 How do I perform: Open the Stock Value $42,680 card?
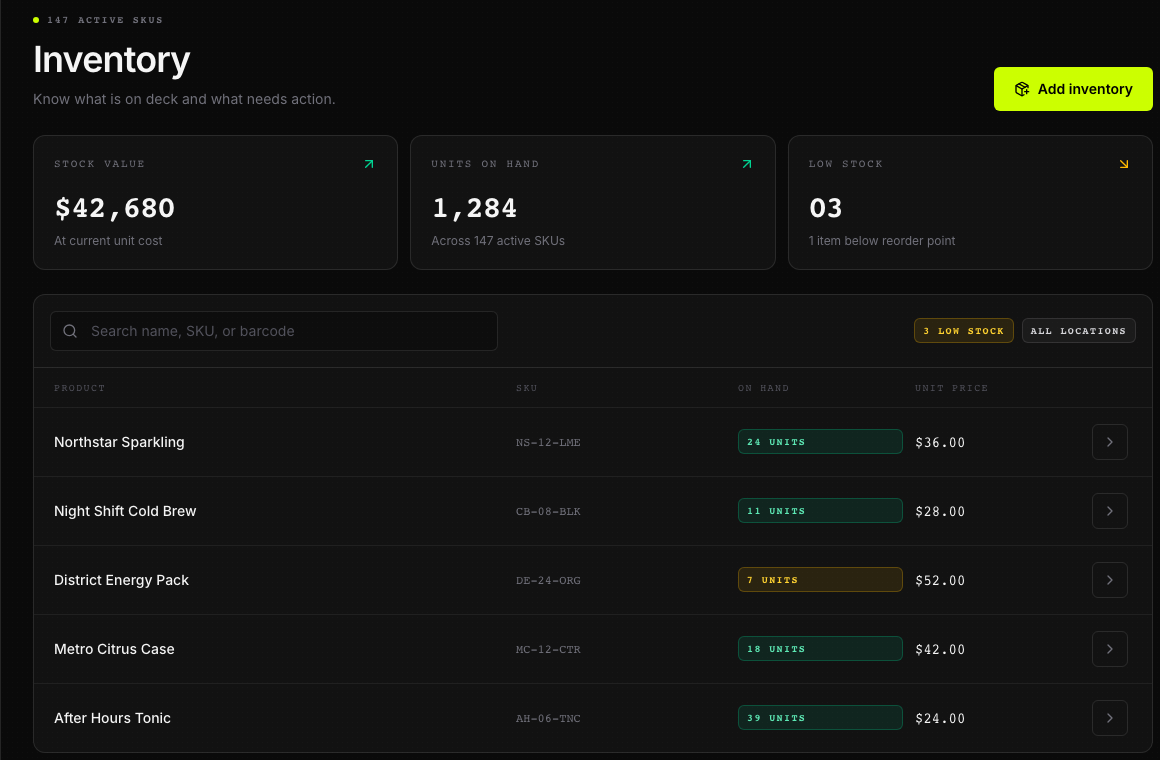[x=215, y=202]
